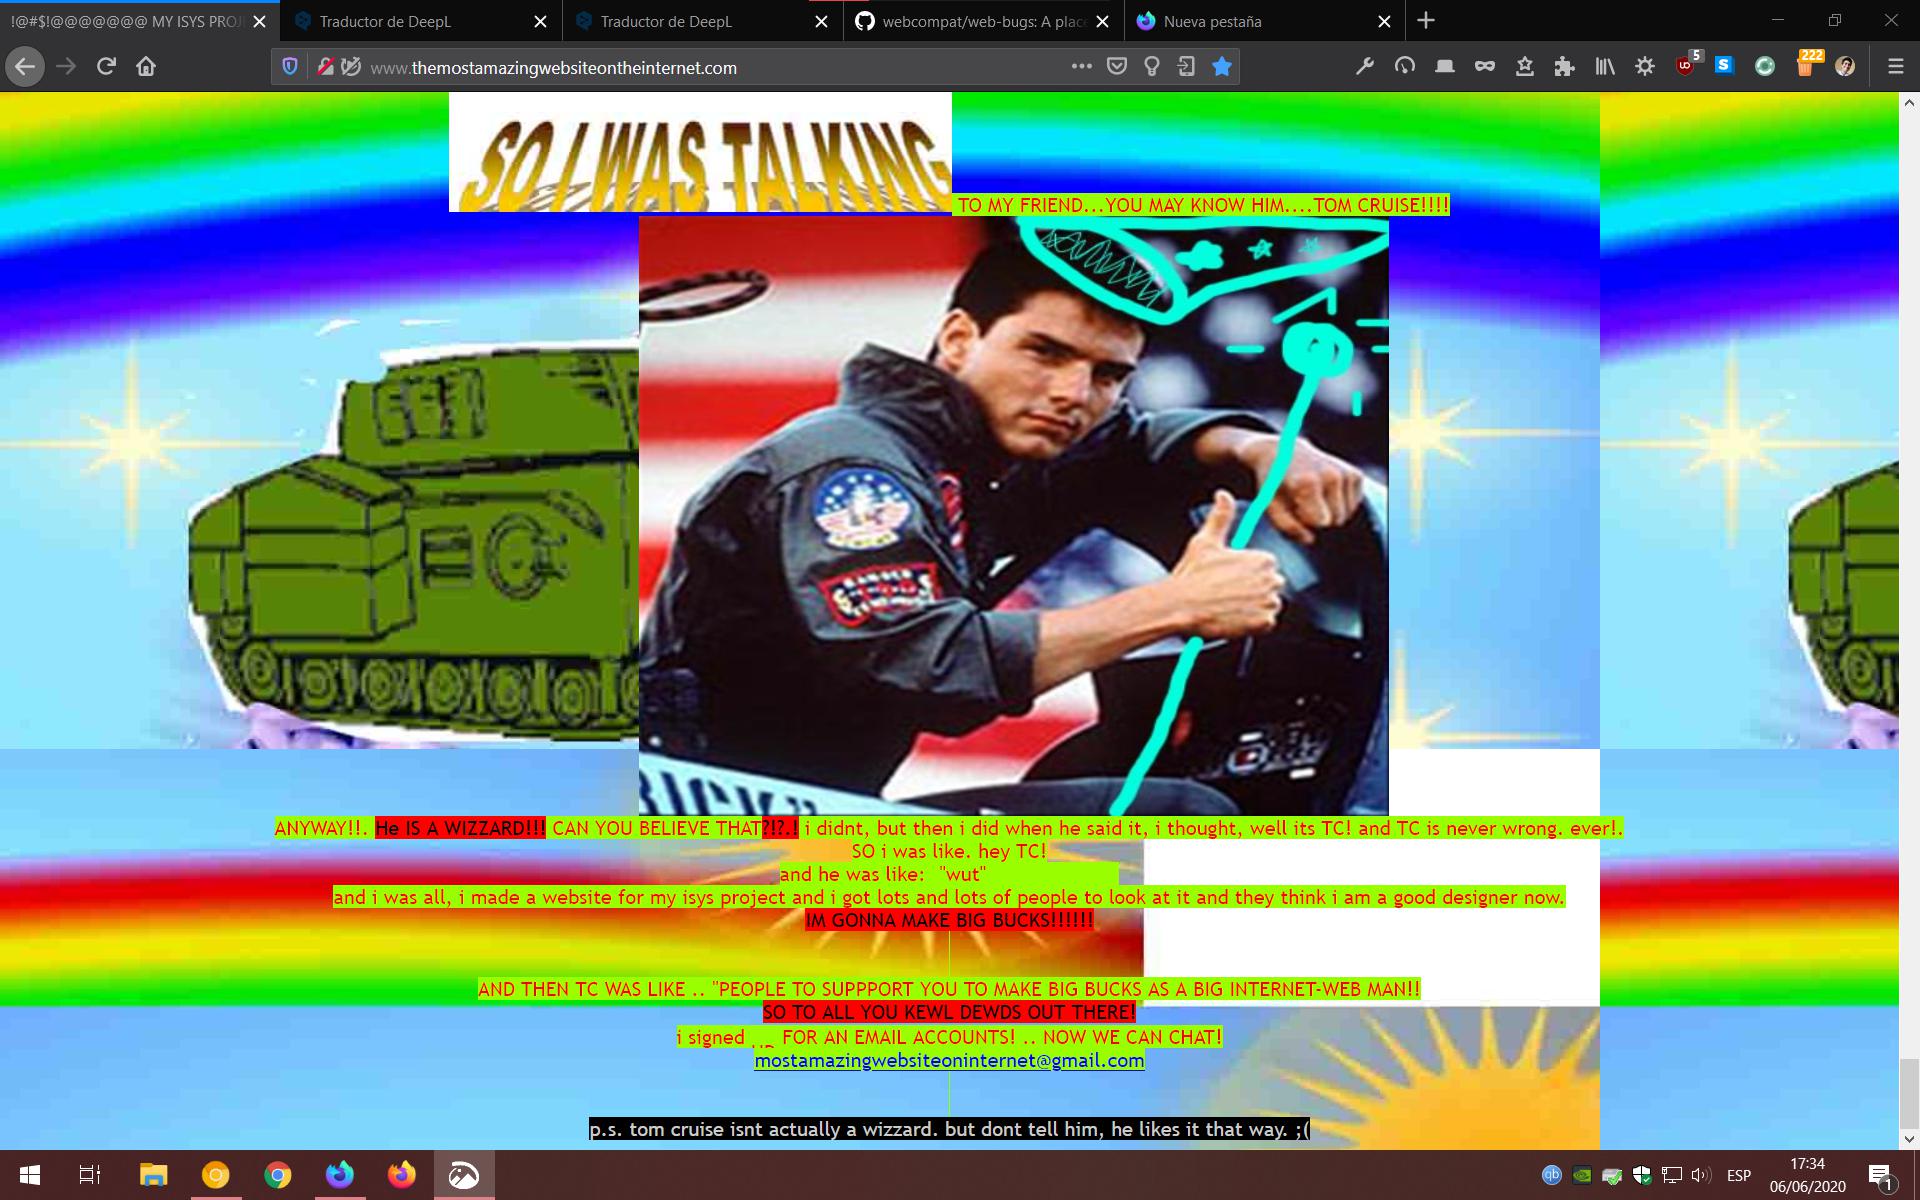1920x1200 pixels.
Task: Open File Explorer from taskbar
Action: click(x=153, y=1175)
